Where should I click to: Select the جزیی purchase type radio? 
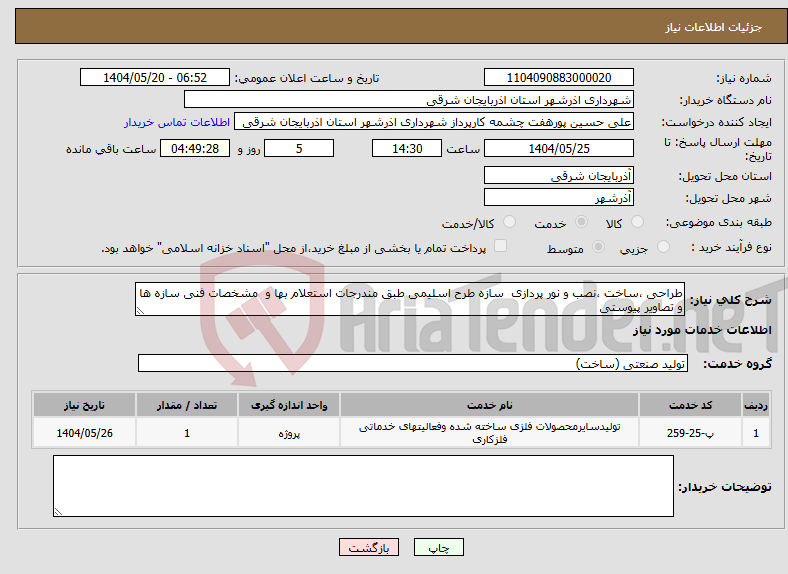click(663, 246)
